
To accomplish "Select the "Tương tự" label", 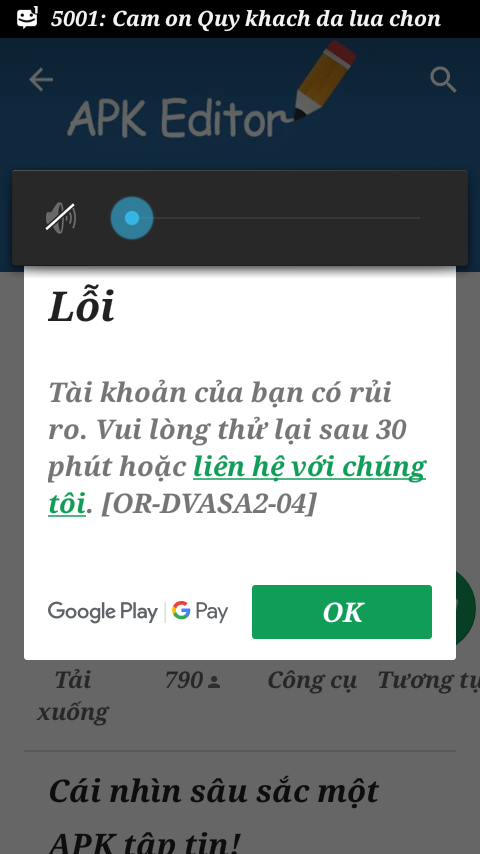I will click(428, 681).
